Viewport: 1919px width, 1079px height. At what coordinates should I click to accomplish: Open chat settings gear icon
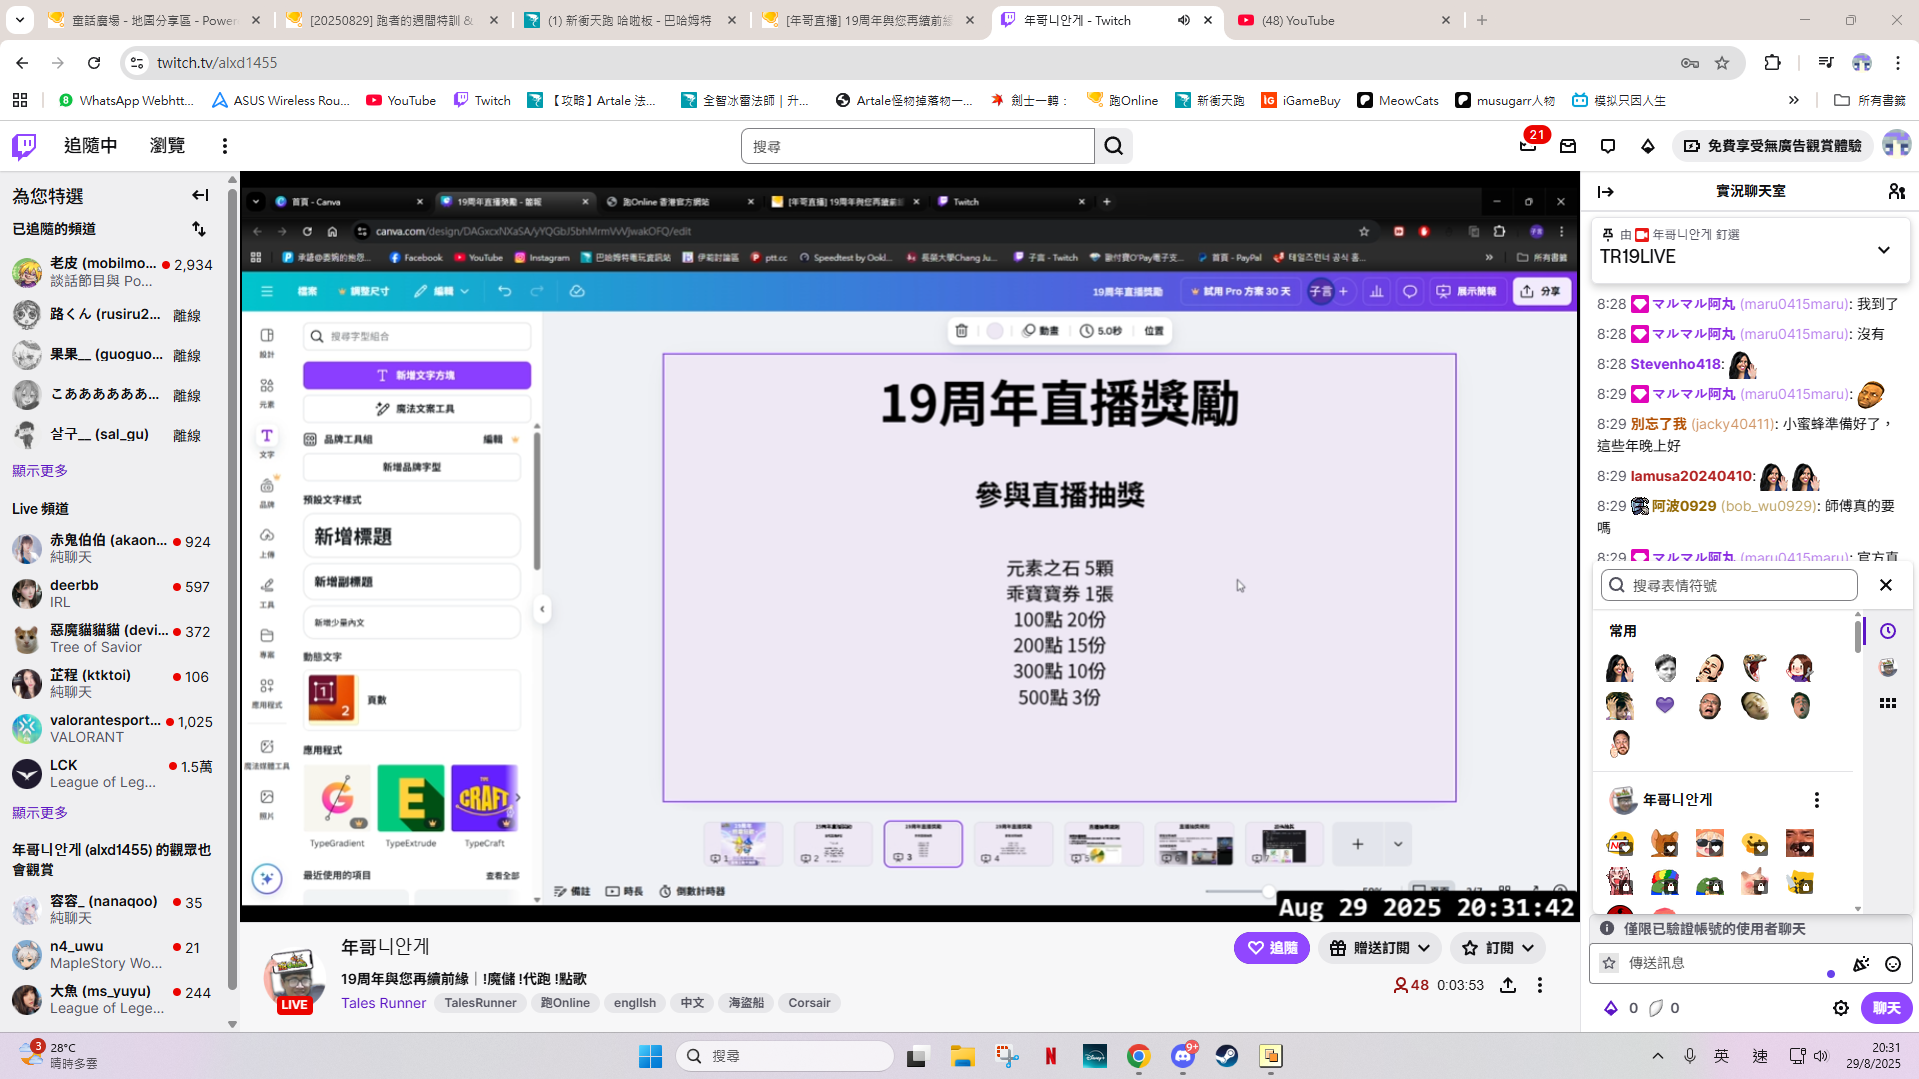pyautogui.click(x=1840, y=1008)
